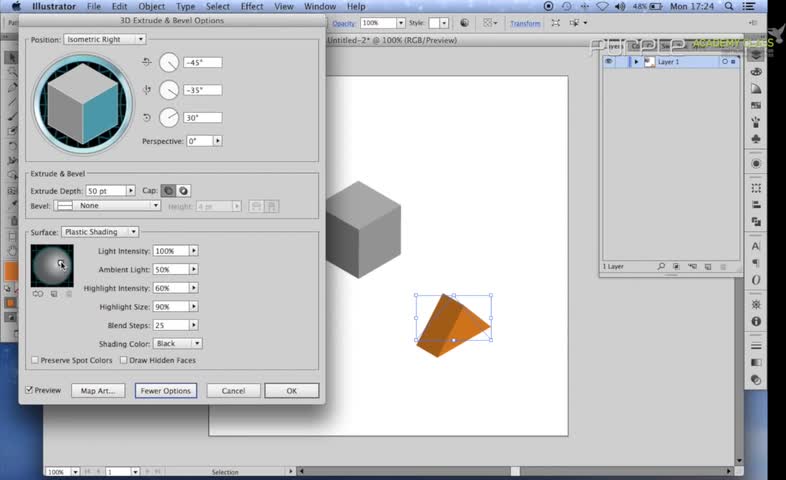Turn cap off for hollow appearance
Viewport: 786px width, 480px height.
click(184, 191)
